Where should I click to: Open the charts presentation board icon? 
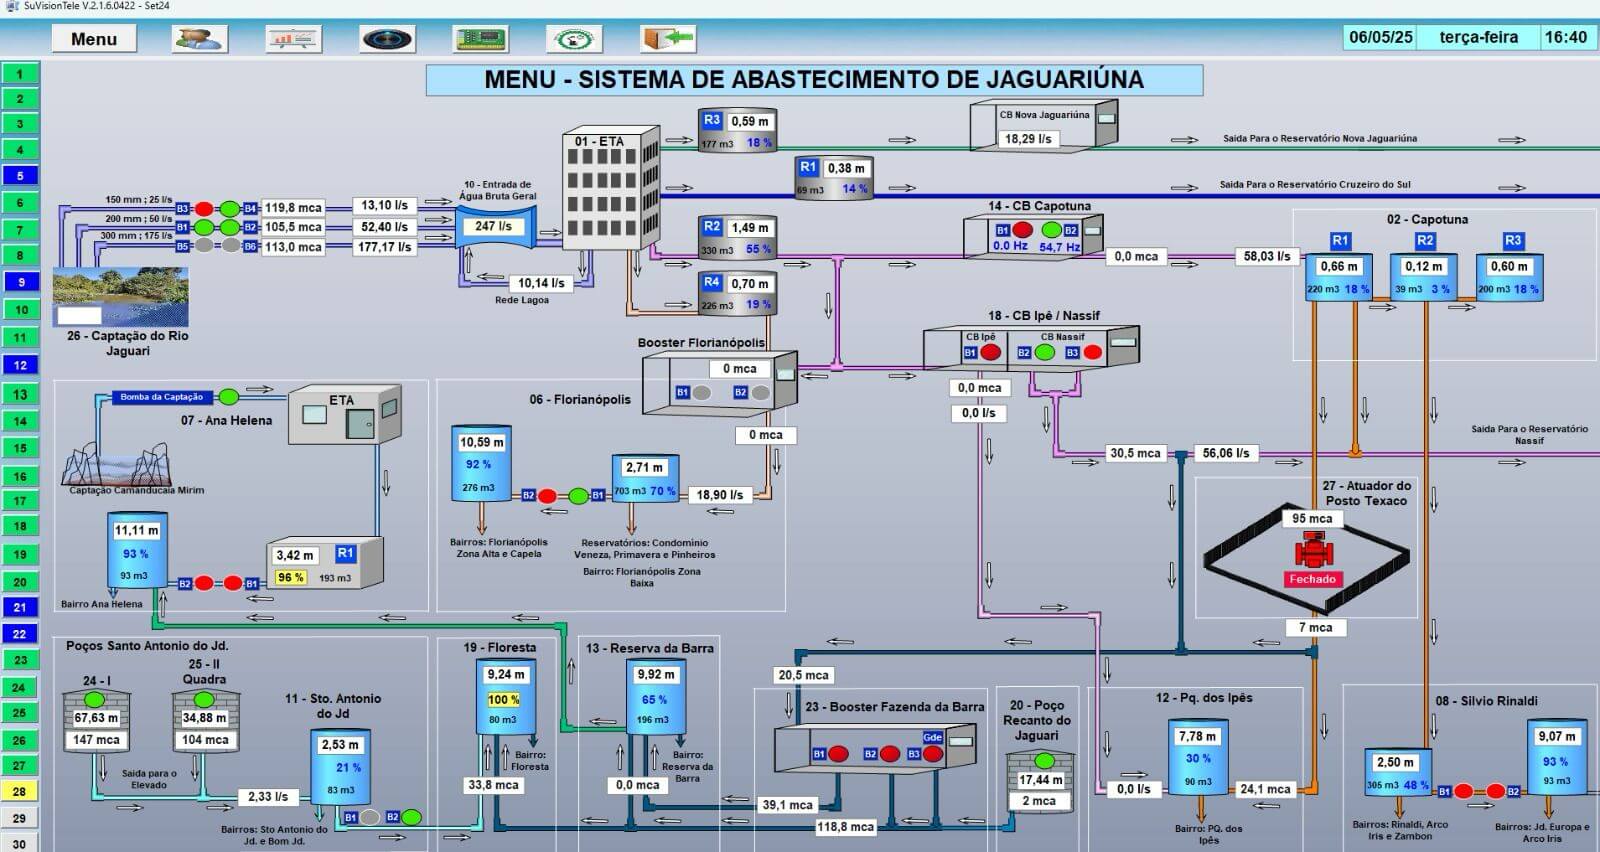point(293,39)
